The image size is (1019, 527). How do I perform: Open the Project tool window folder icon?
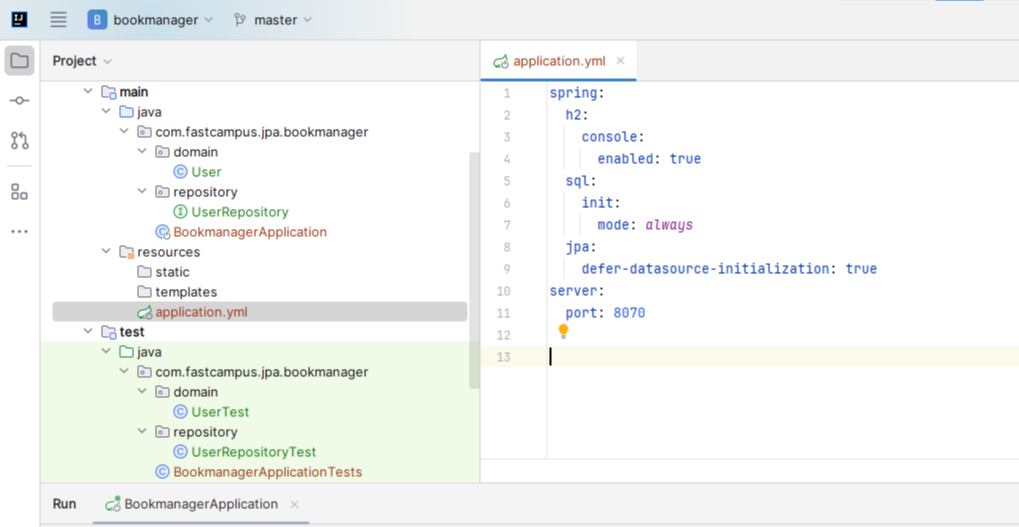click(19, 60)
